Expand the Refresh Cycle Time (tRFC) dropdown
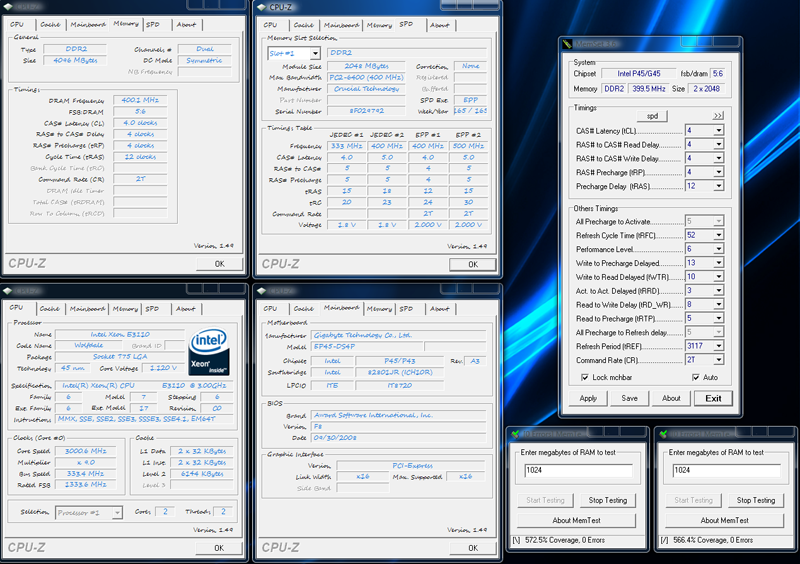Screen dimensions: 800x564 (718, 235)
